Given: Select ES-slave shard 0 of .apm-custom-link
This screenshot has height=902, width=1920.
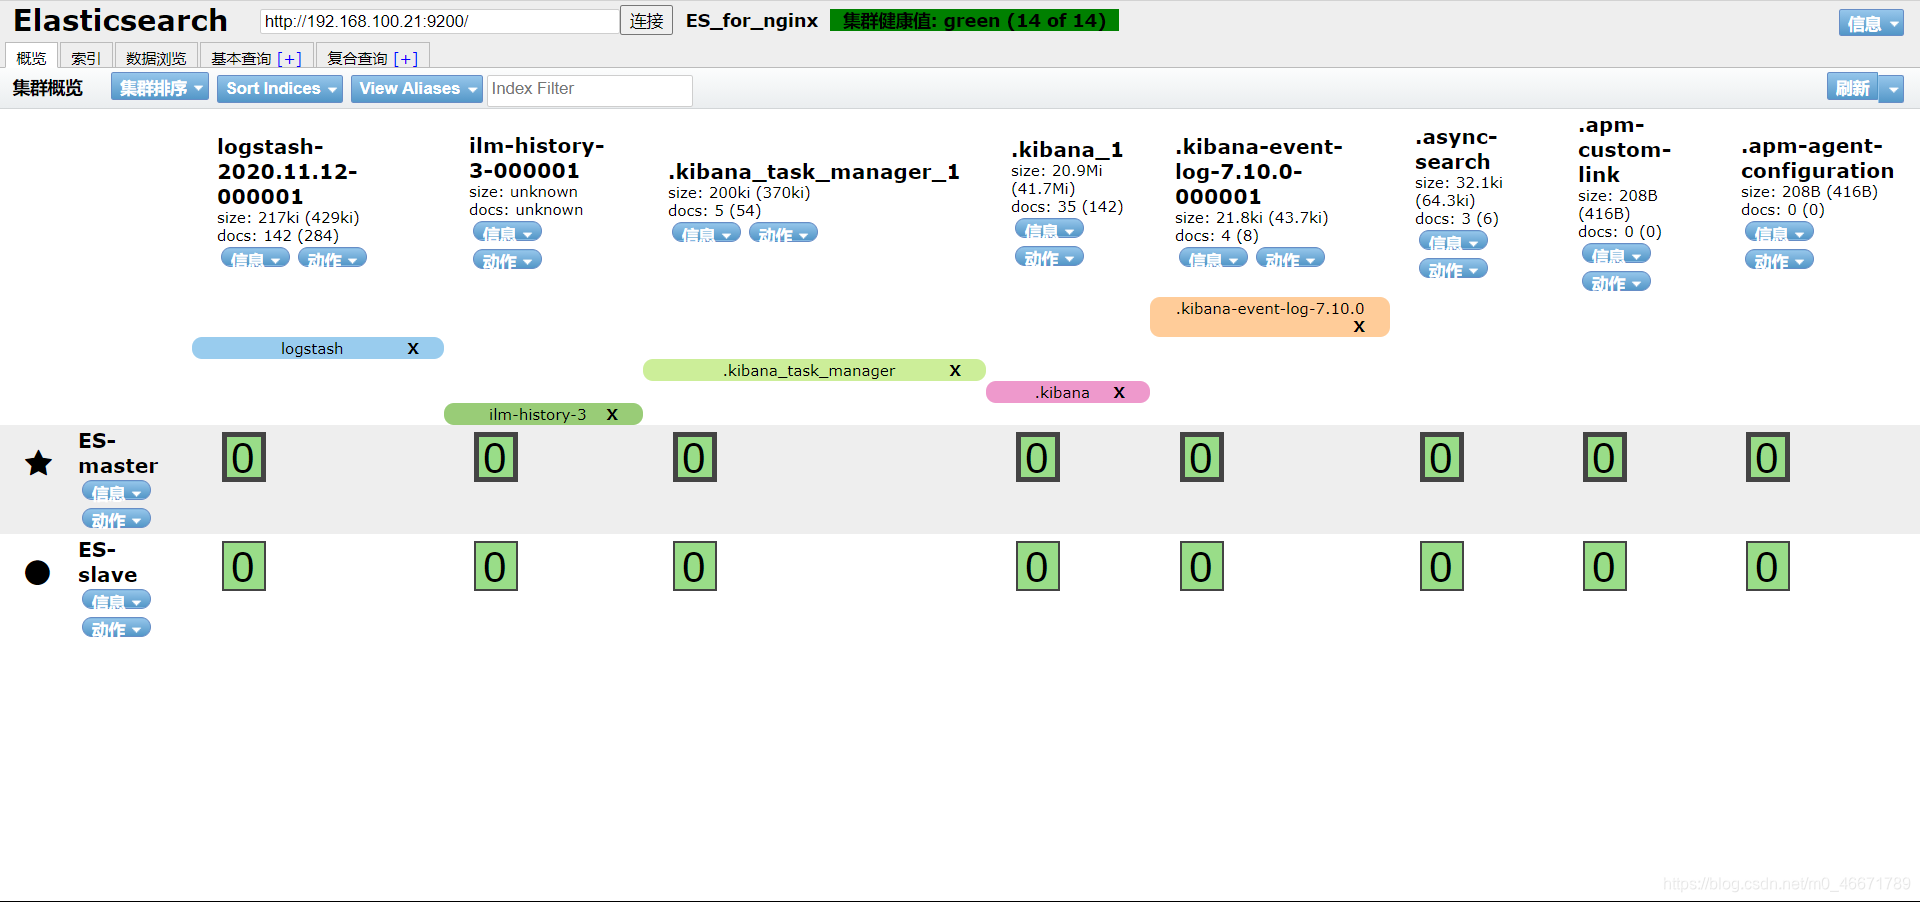Looking at the screenshot, I should [x=1605, y=566].
